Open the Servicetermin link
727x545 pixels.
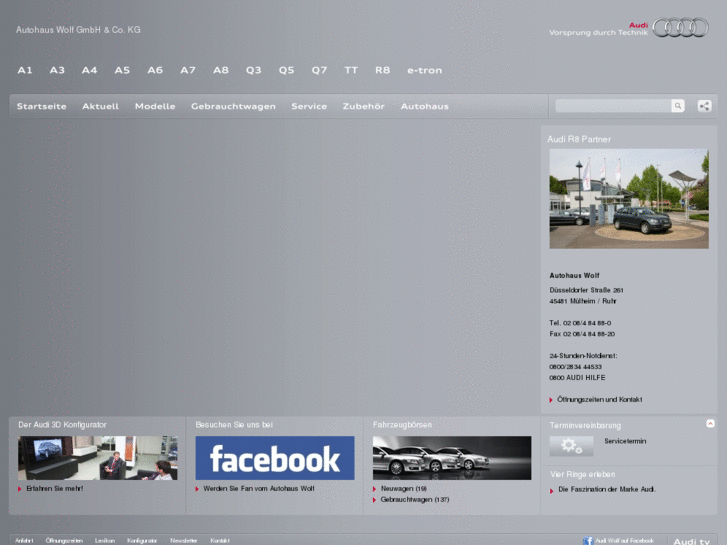625,441
